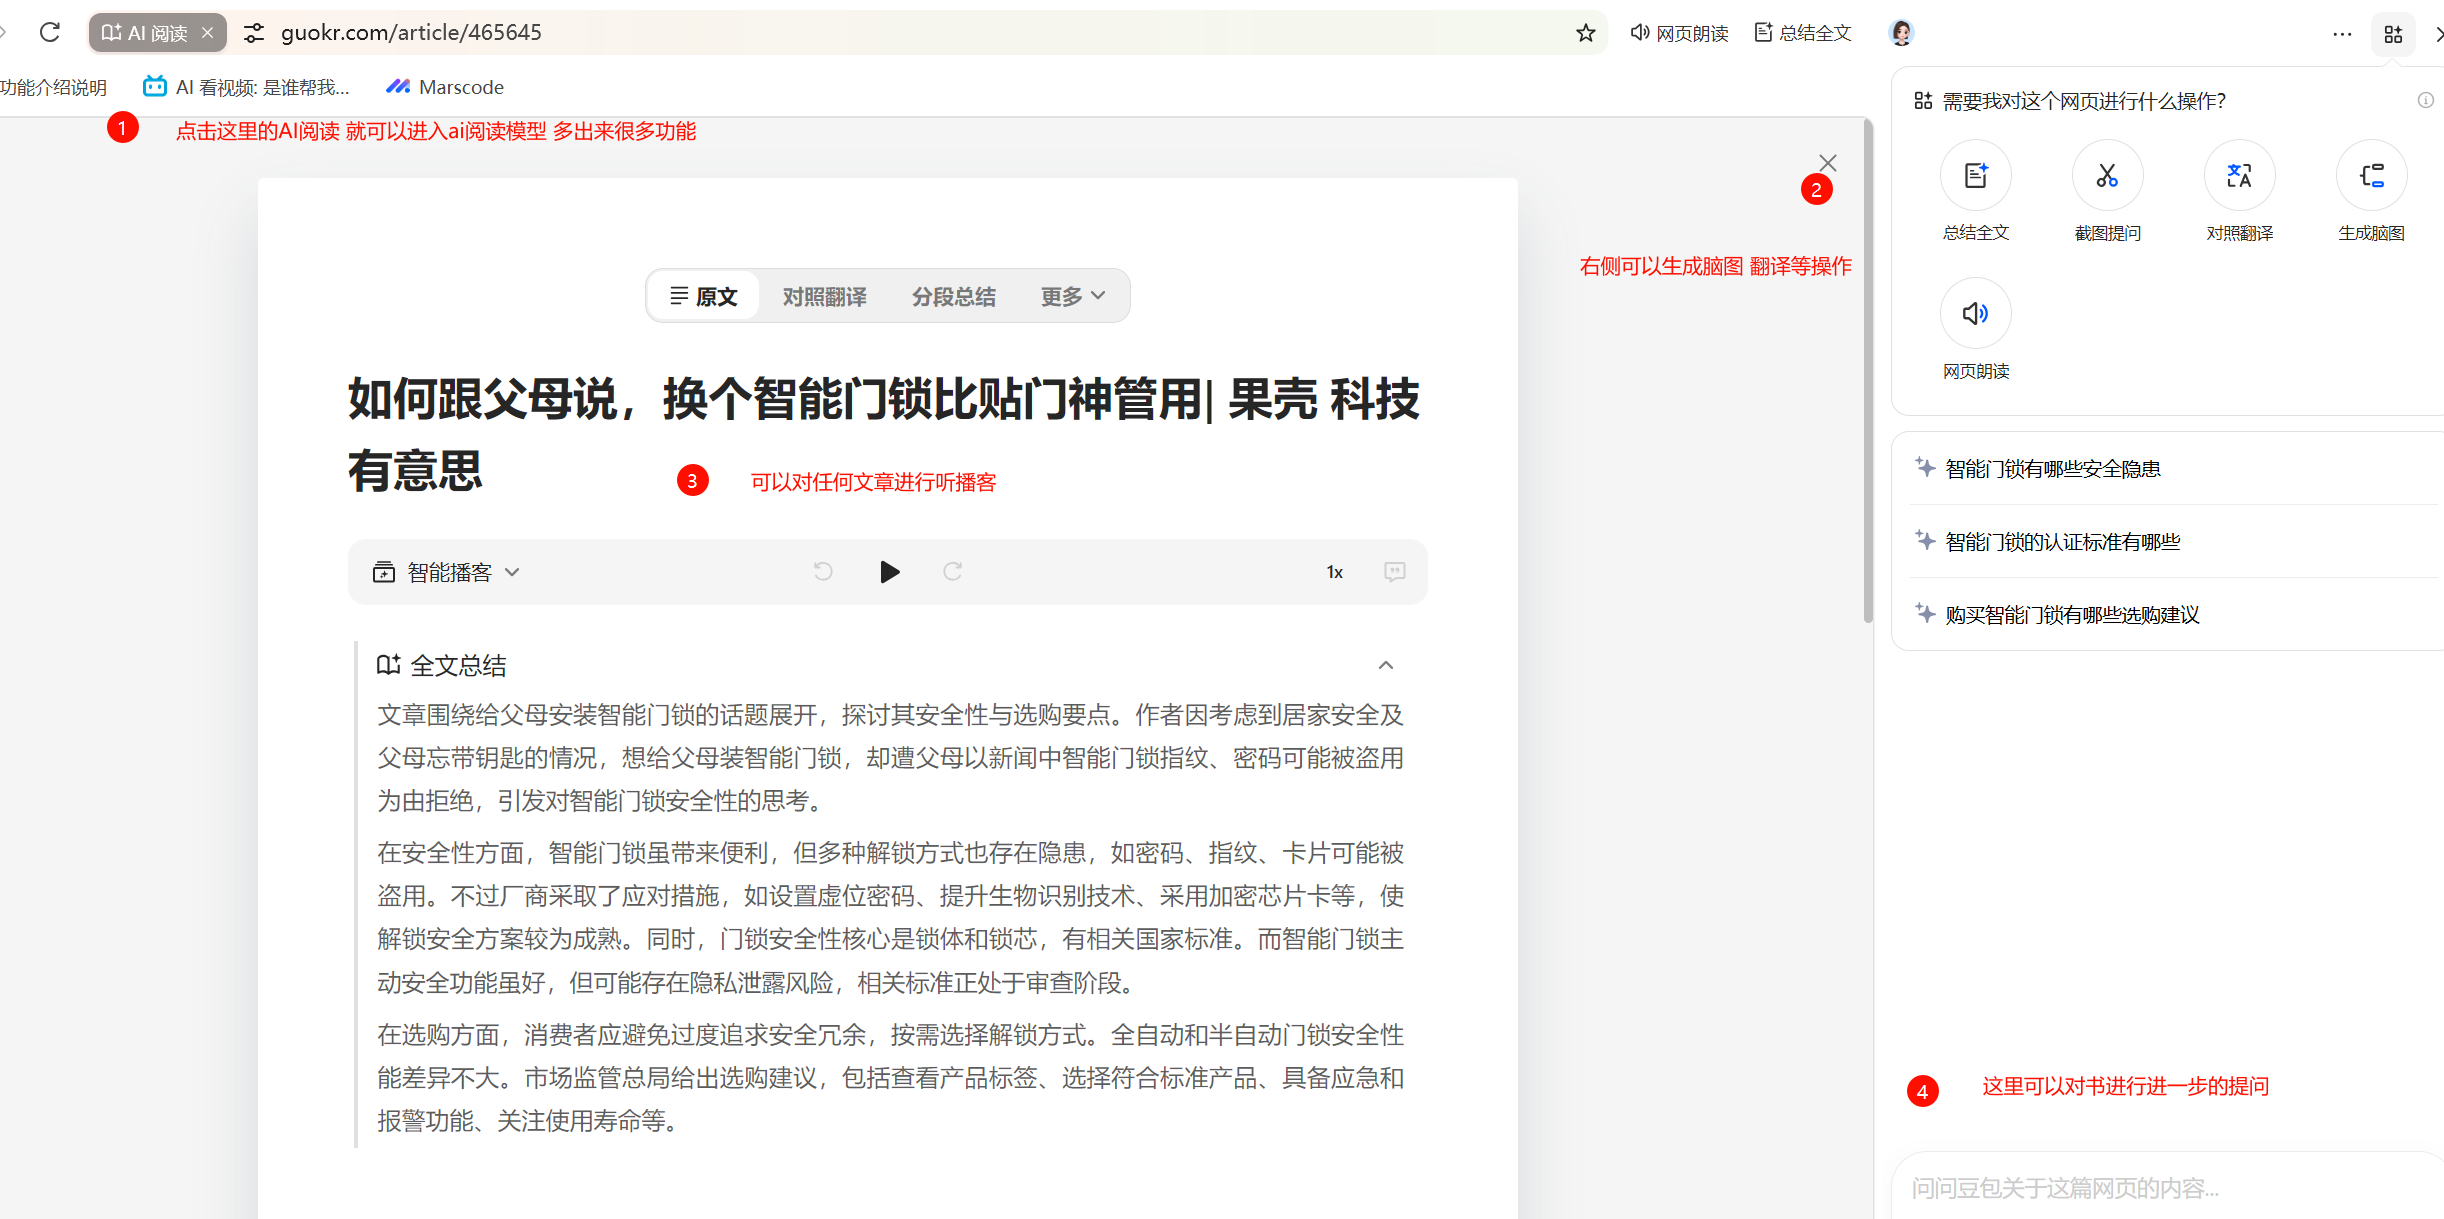Open the profile avatar menu
Viewport: 2444px width, 1219px height.
(x=1900, y=32)
